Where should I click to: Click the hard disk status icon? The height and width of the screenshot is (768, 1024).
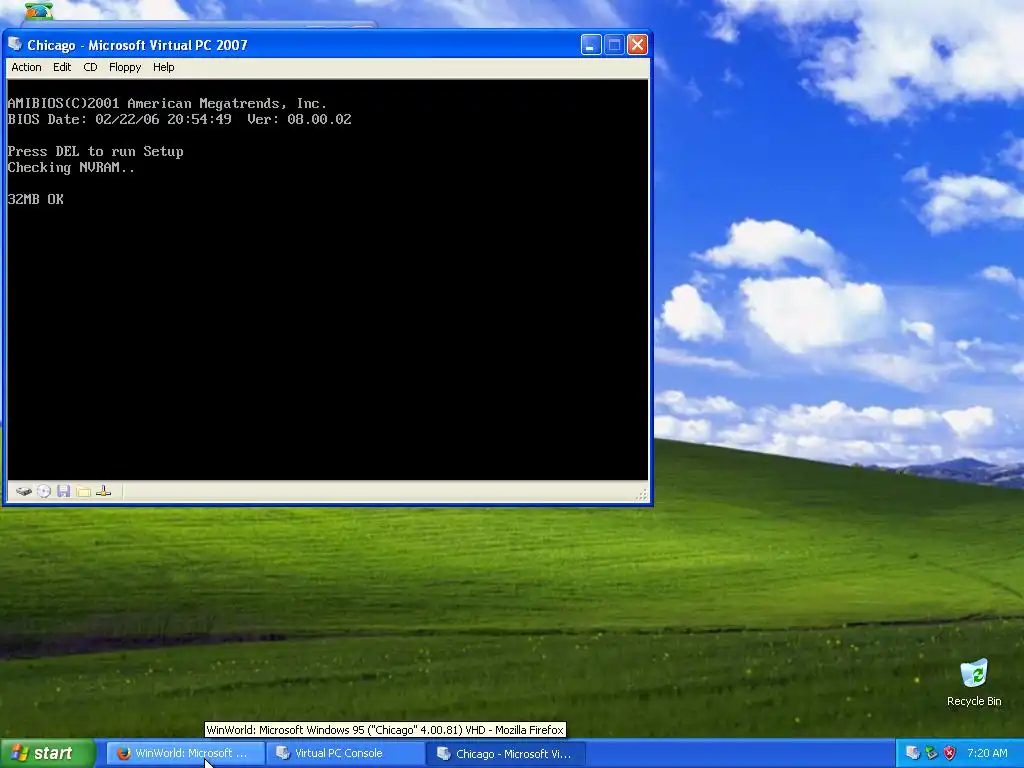[x=24, y=491]
